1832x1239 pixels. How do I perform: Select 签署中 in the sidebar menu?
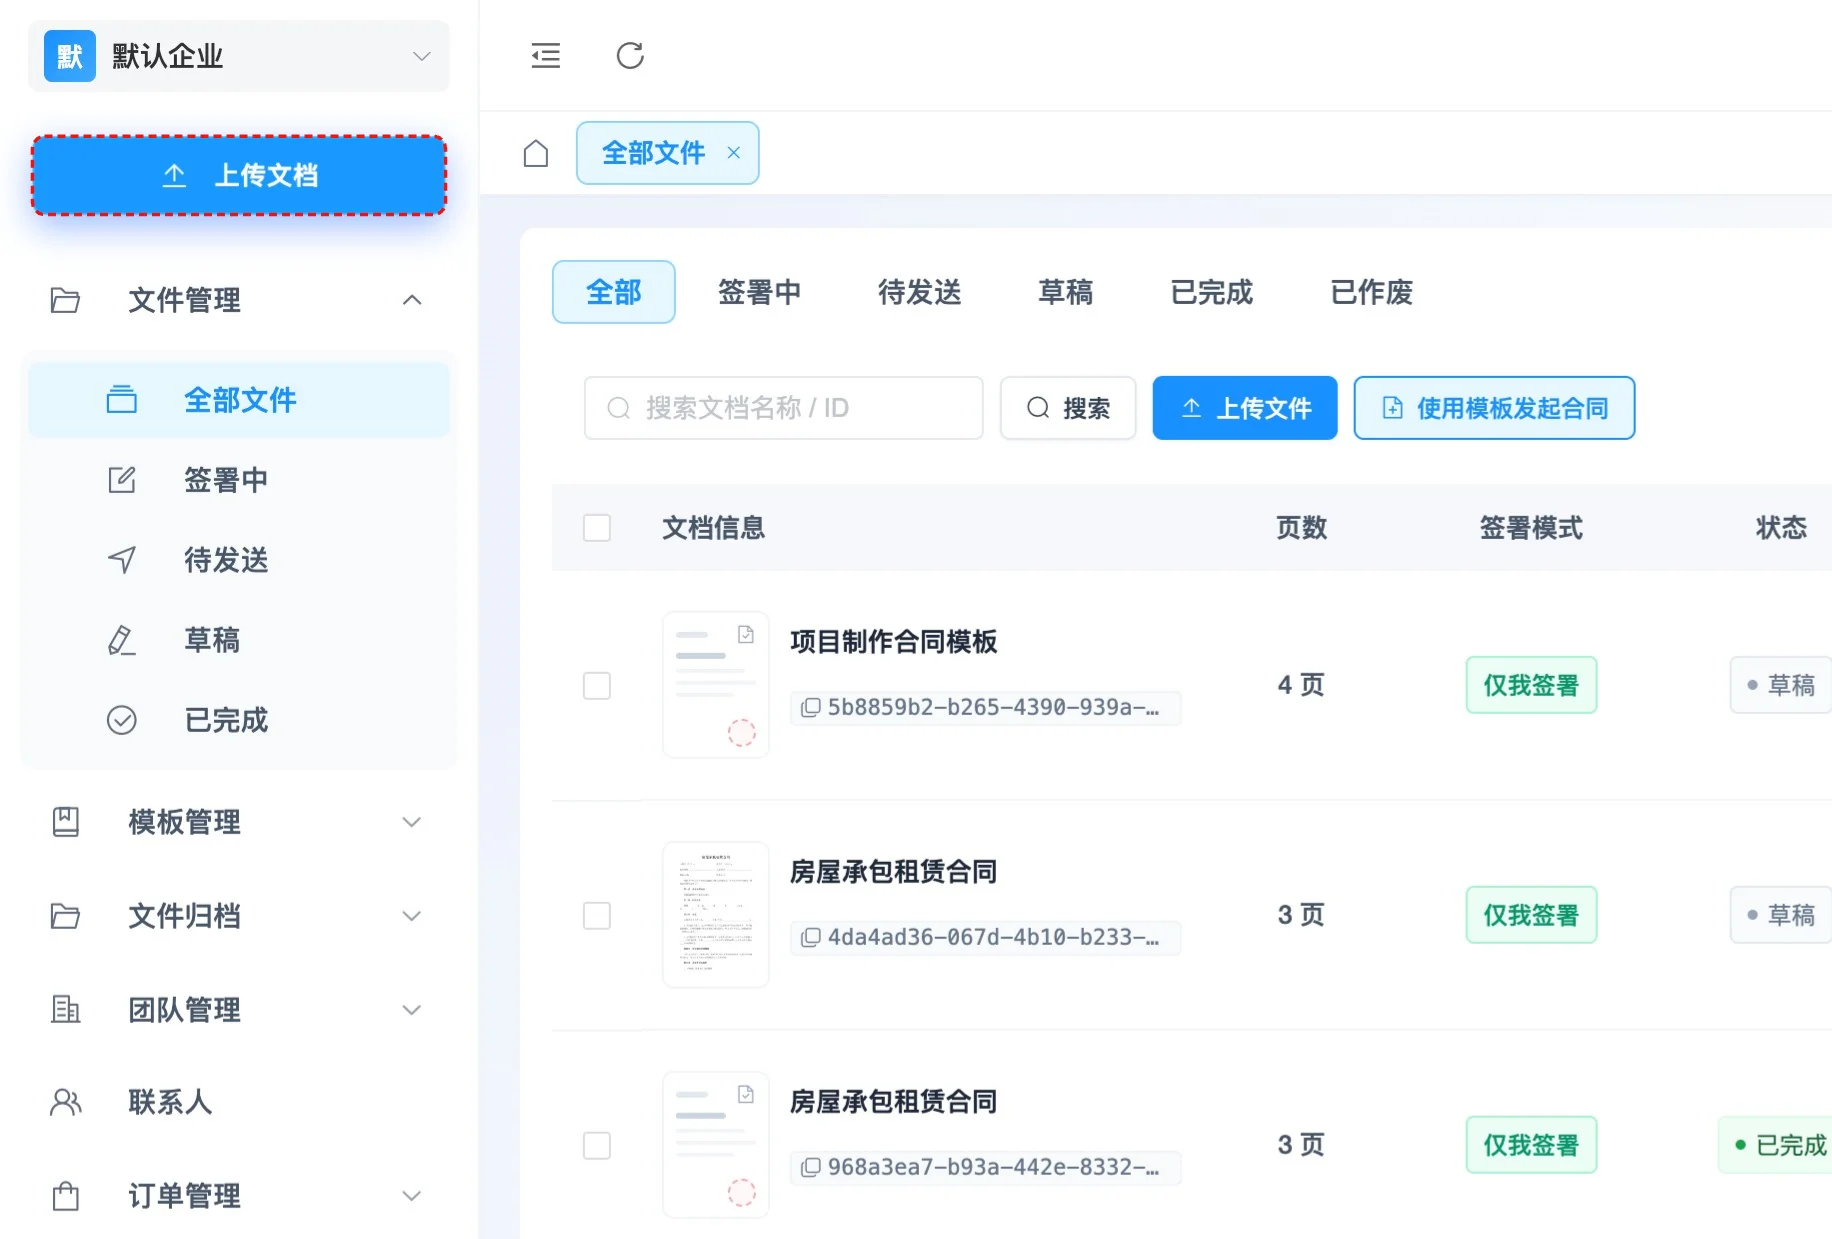tap(239, 480)
